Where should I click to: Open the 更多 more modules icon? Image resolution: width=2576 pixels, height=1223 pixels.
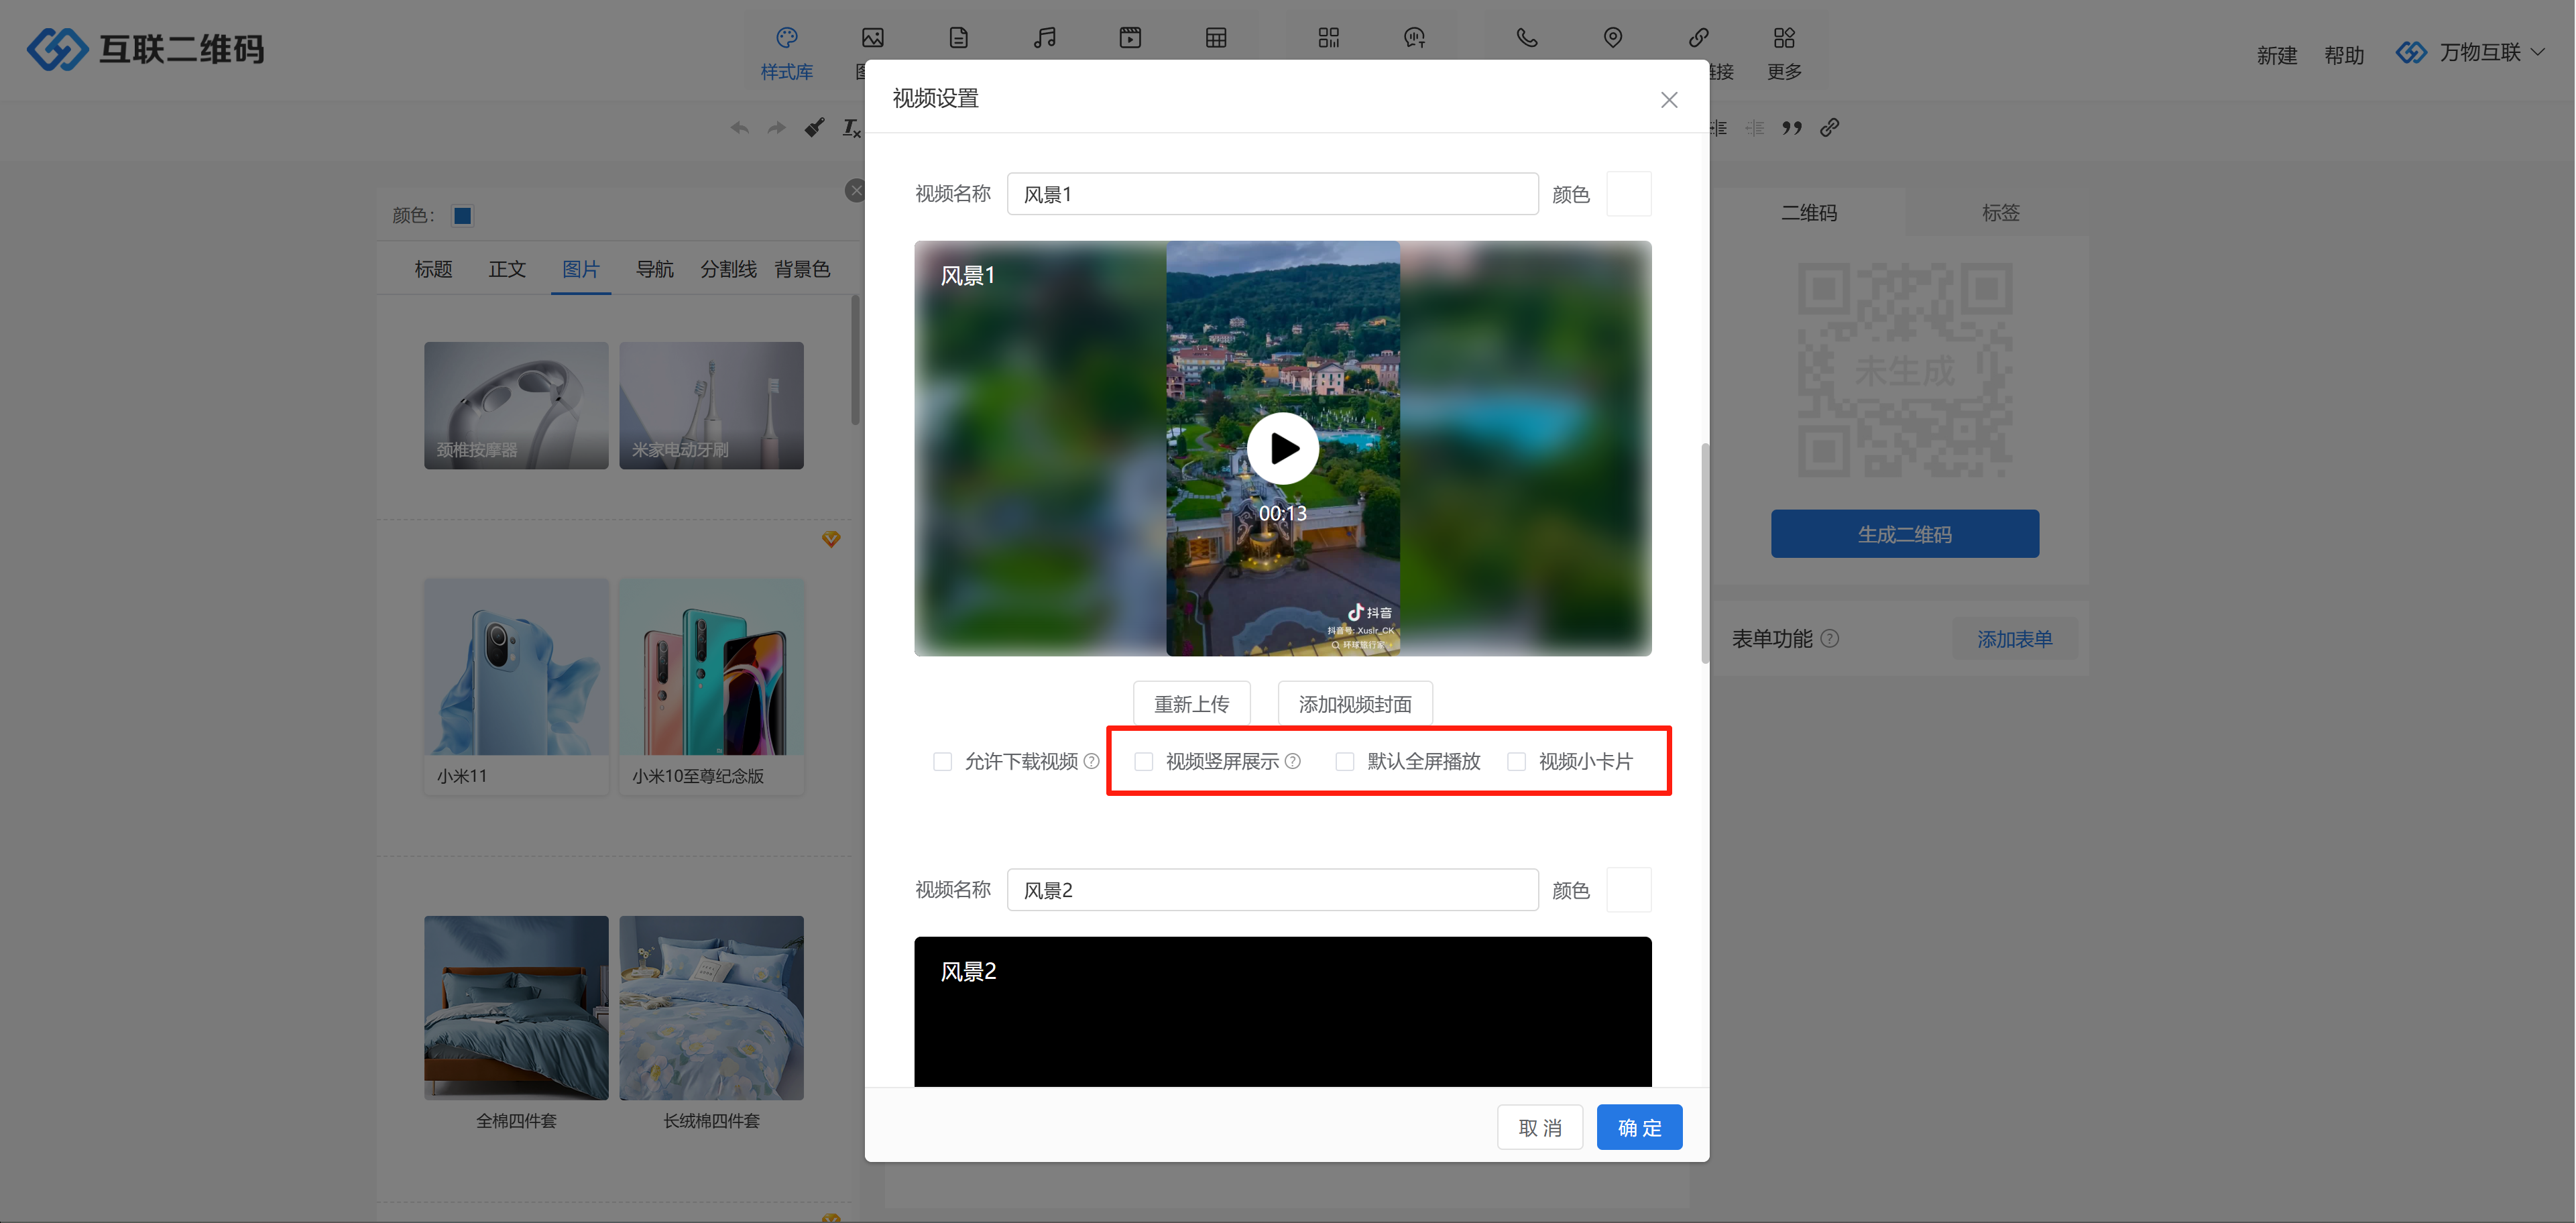(1784, 38)
